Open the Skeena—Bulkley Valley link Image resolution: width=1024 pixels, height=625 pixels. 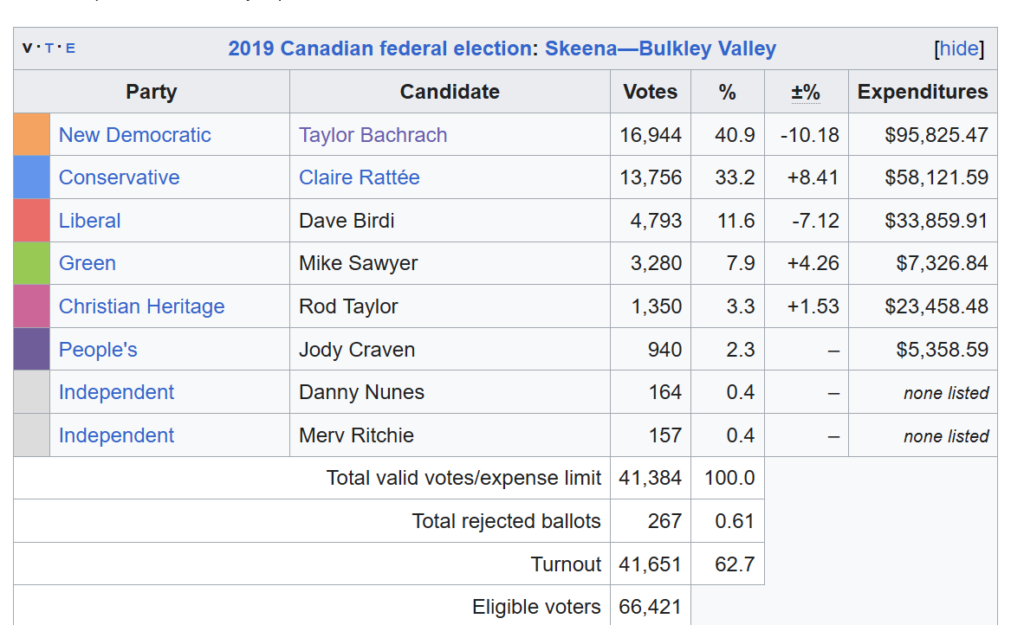[660, 49]
